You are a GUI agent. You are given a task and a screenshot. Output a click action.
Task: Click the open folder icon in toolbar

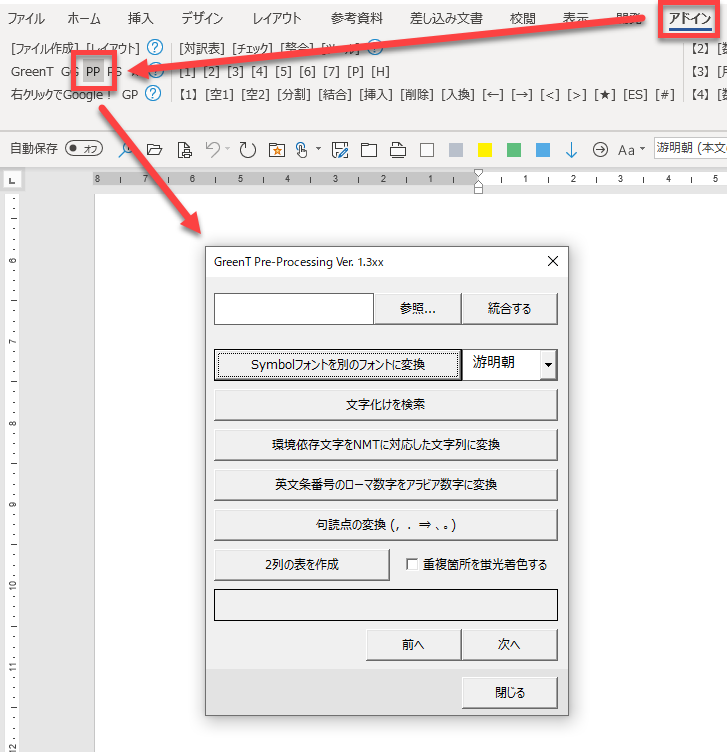coord(154,150)
